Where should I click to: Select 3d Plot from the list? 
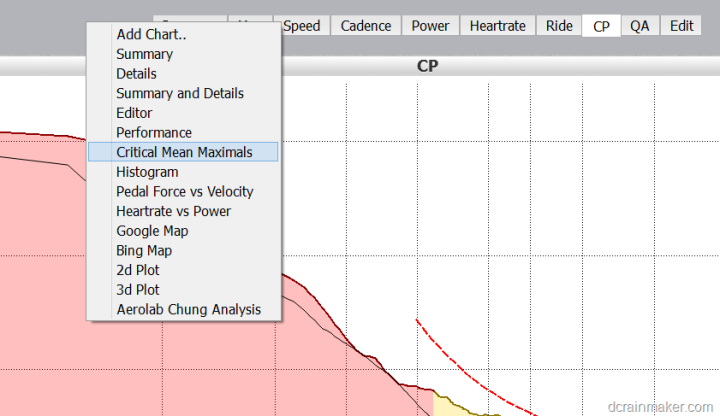pos(137,290)
